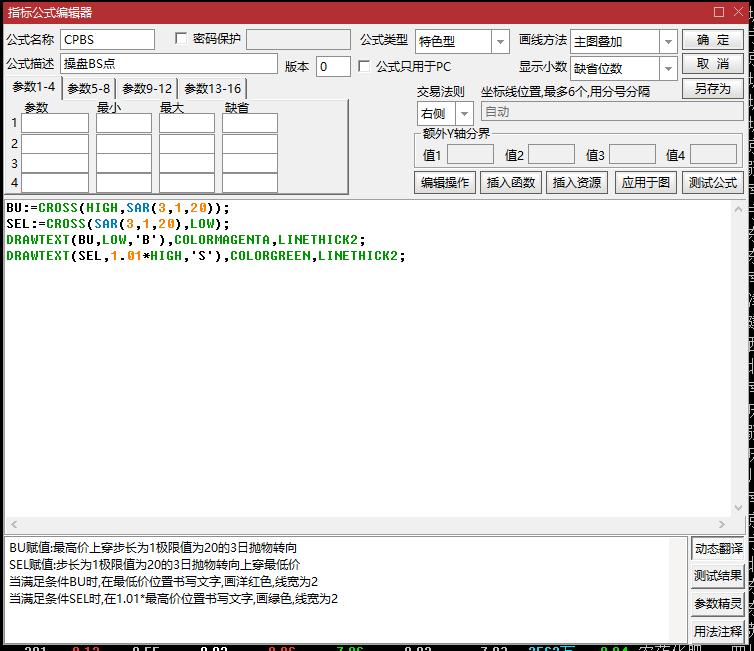Click the DRAWTEXT(BU,LOW,'B') code line
The height and width of the screenshot is (651, 754).
tap(186, 239)
